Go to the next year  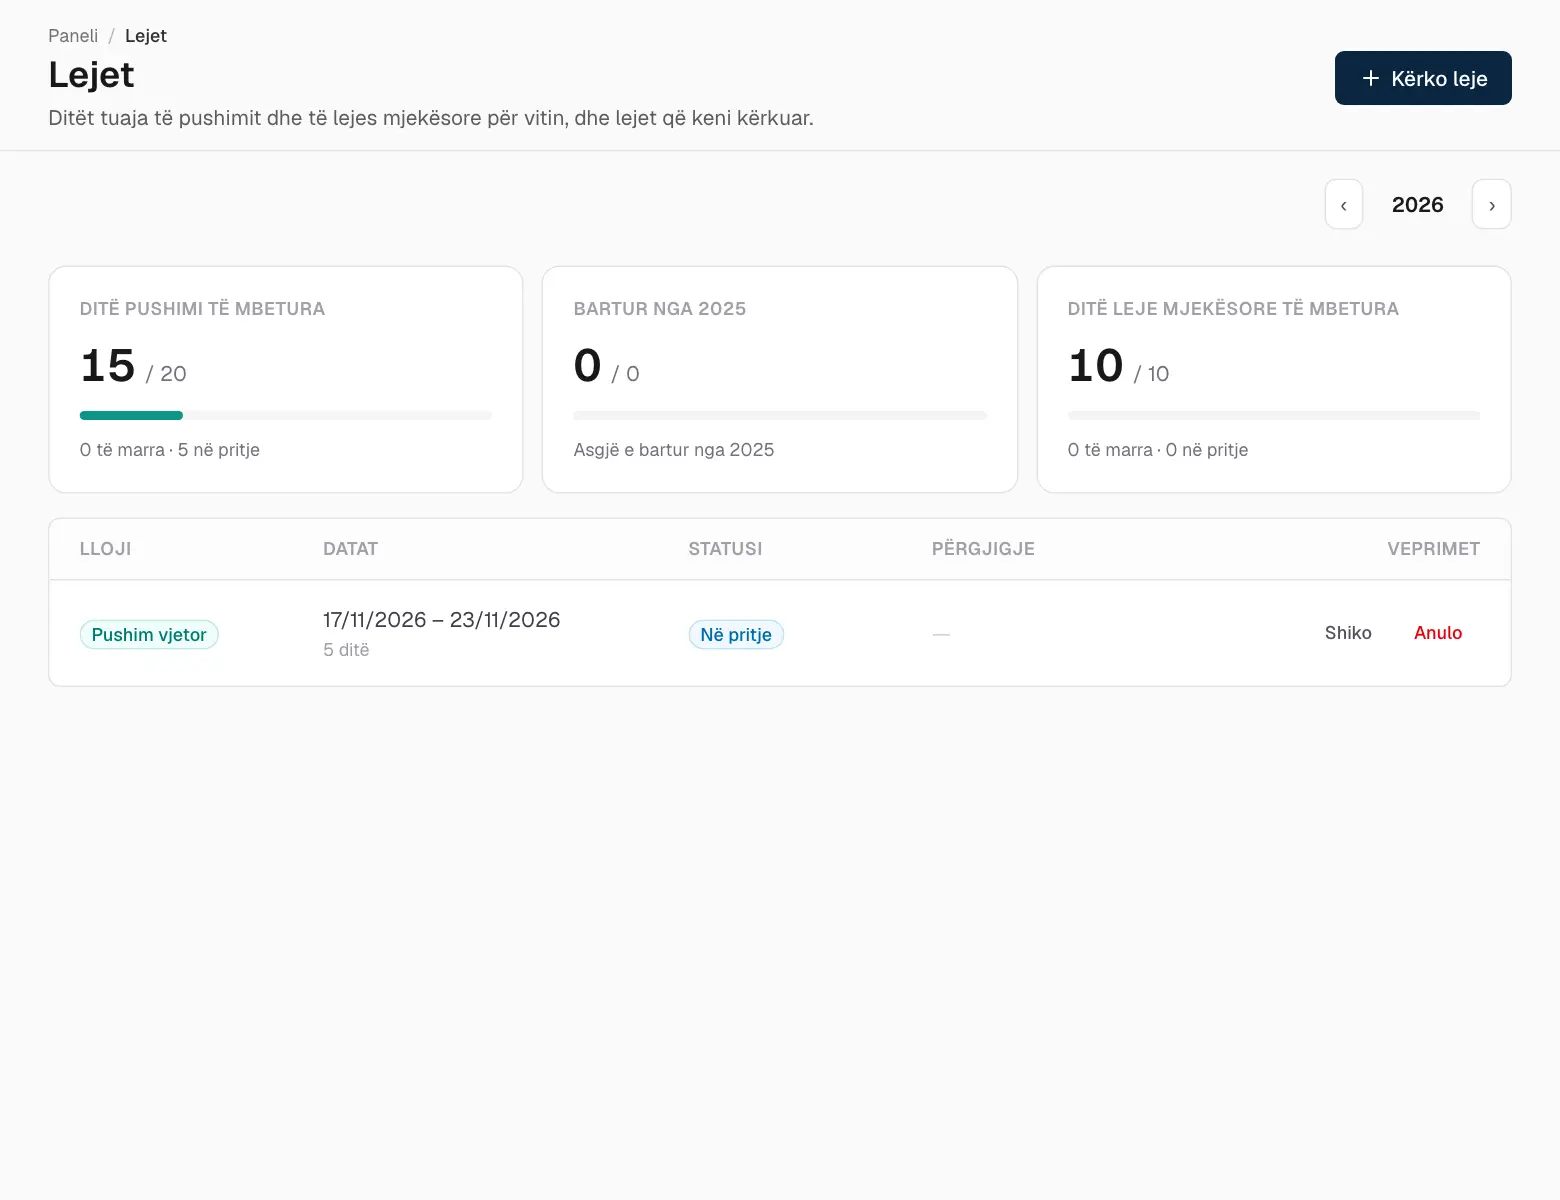tap(1491, 204)
